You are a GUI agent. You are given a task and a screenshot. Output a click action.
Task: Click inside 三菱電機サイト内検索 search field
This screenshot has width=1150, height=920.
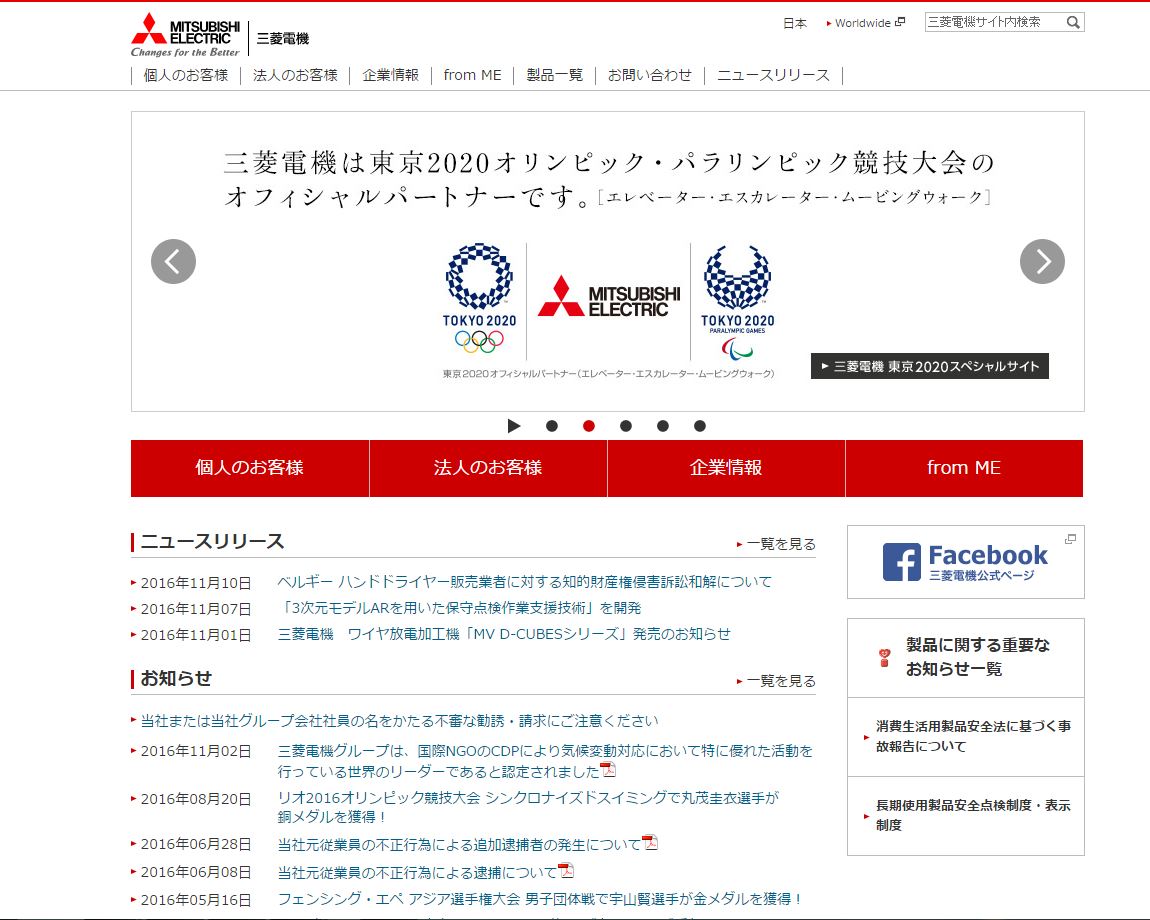coord(995,22)
